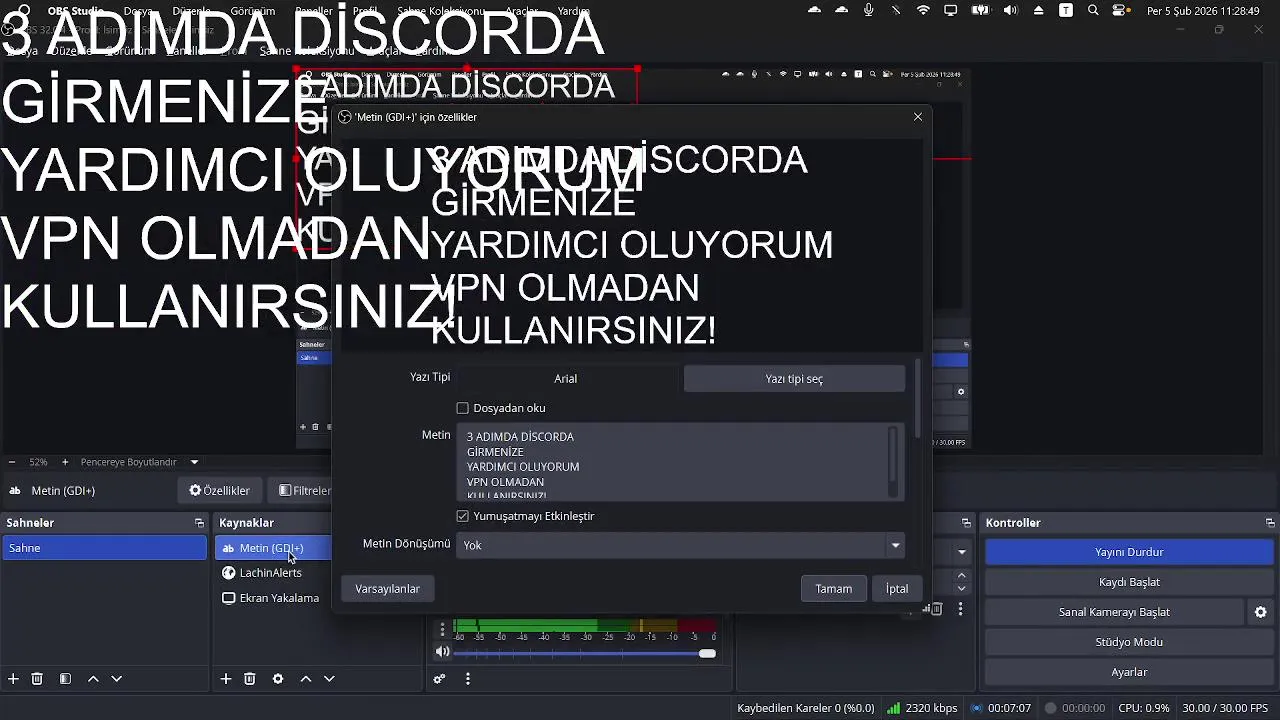Open control center toggle icon in menu bar
1280x720 pixels.
1121,10
